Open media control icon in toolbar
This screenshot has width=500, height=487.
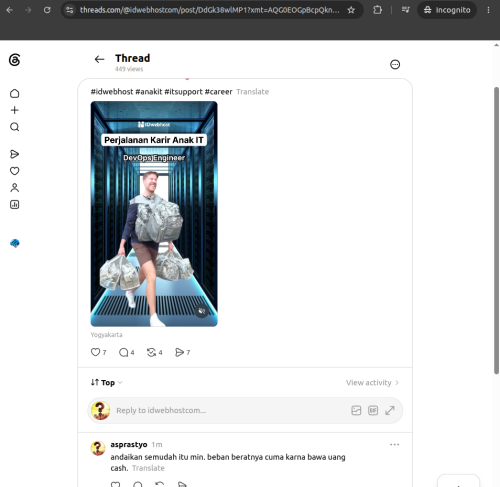[405, 10]
